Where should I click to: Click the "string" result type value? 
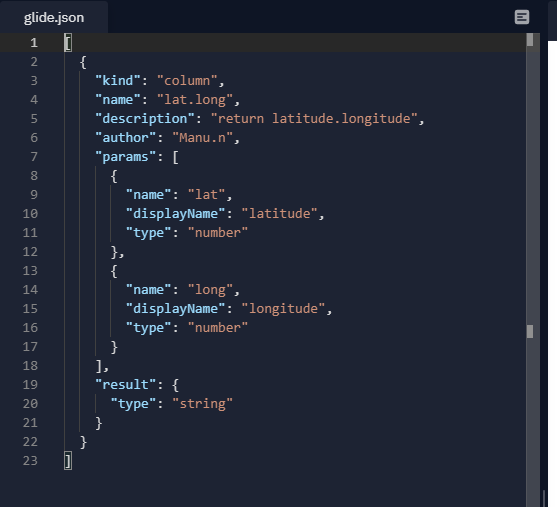pyautogui.click(x=202, y=404)
